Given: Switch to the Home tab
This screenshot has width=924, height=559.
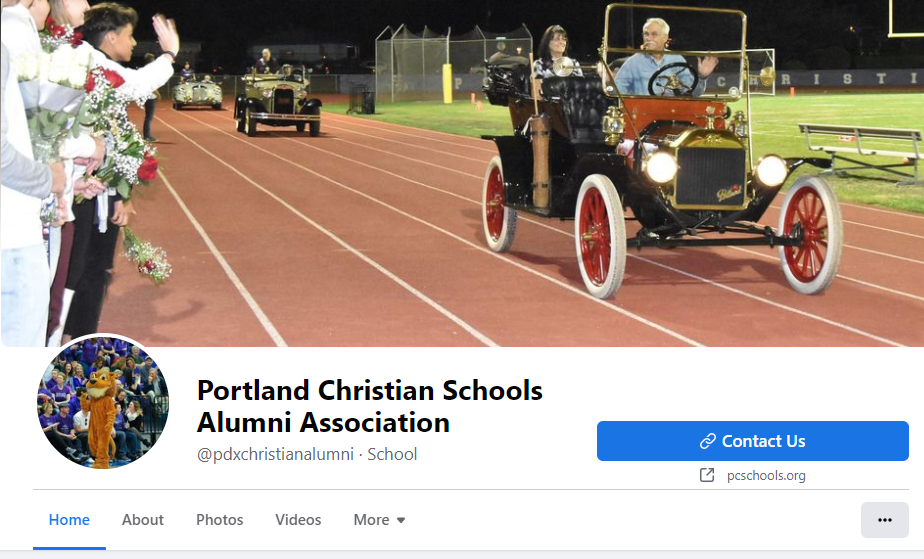Looking at the screenshot, I should [69, 520].
